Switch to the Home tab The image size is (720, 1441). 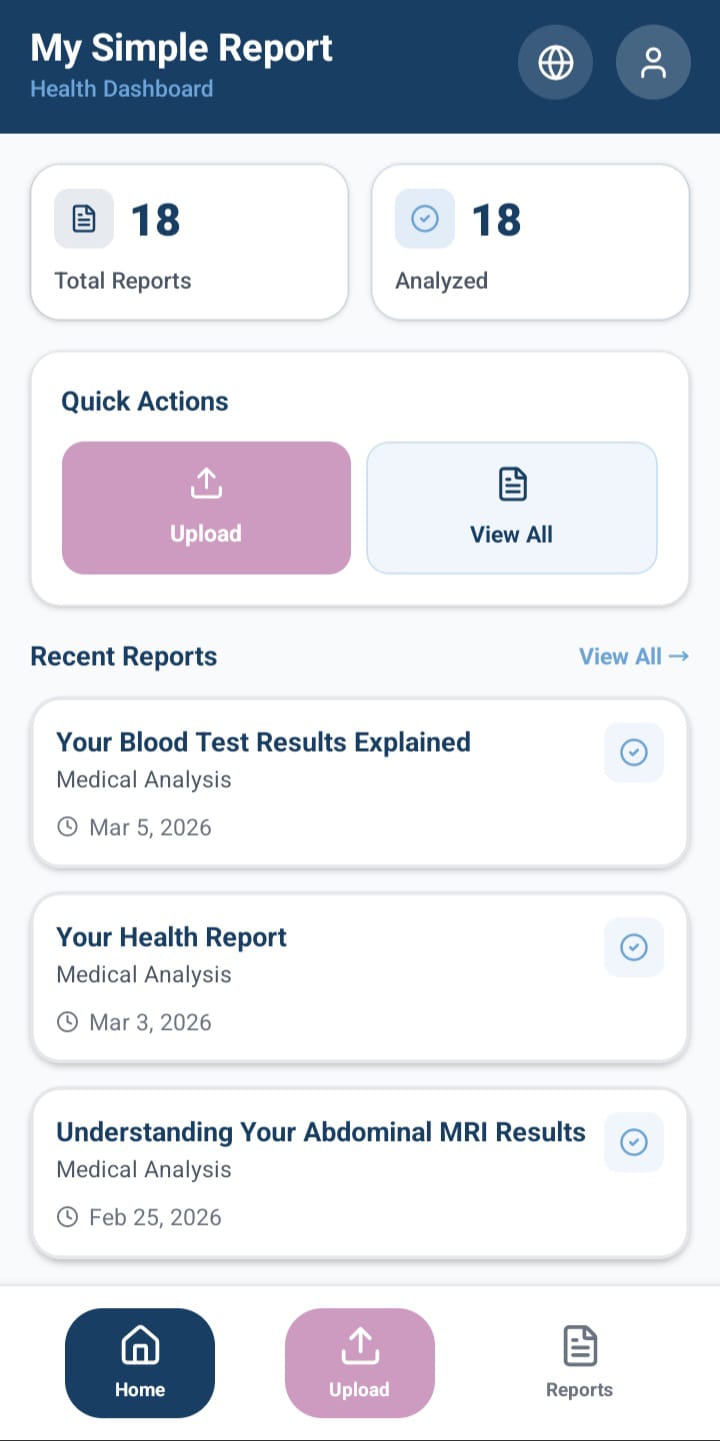tap(140, 1363)
